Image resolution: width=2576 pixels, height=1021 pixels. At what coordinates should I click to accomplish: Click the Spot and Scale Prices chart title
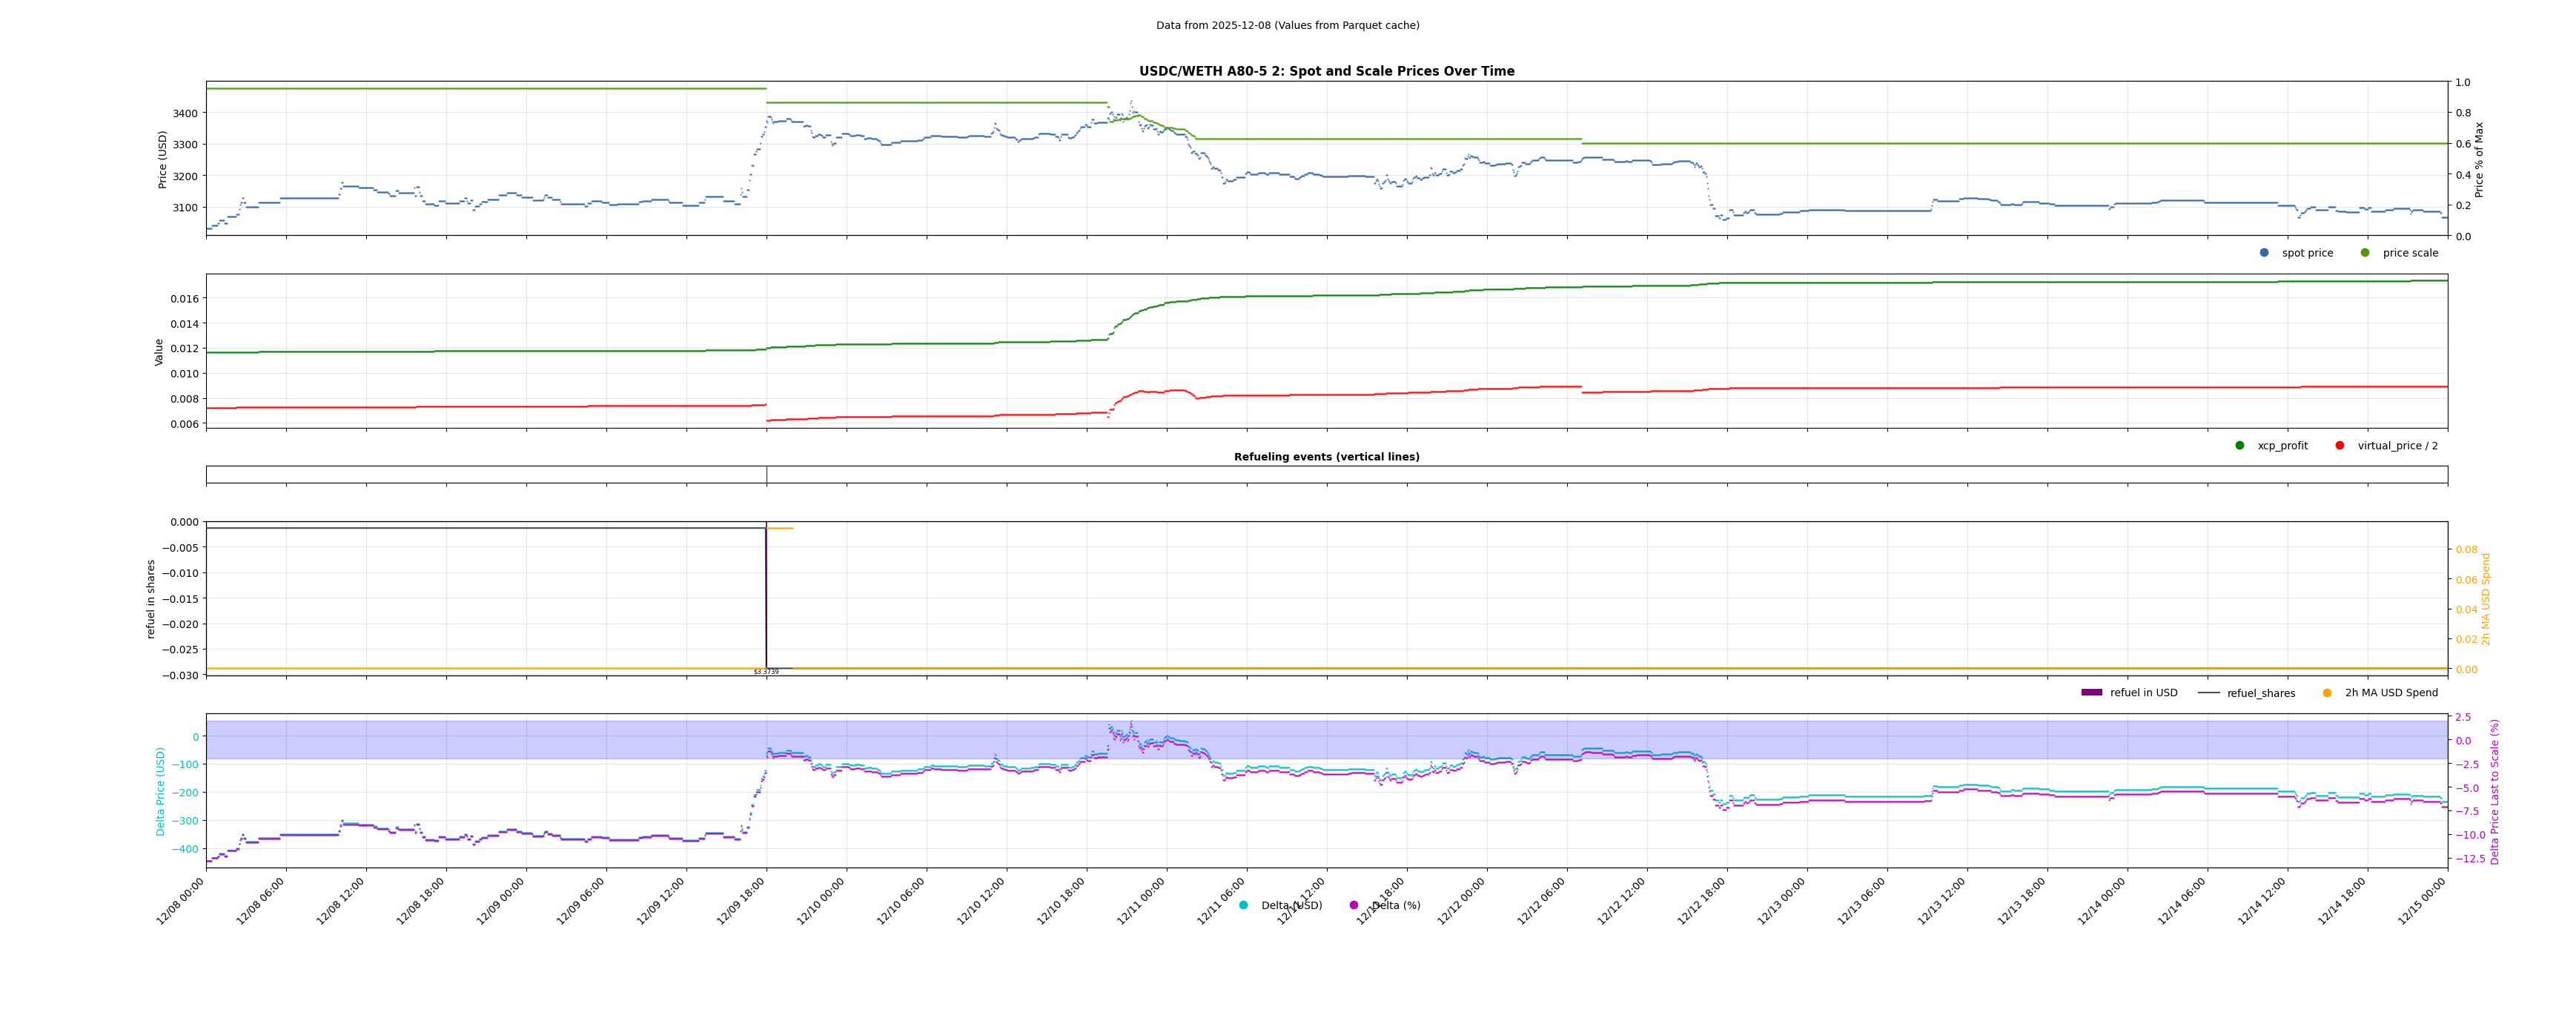pos(1326,71)
